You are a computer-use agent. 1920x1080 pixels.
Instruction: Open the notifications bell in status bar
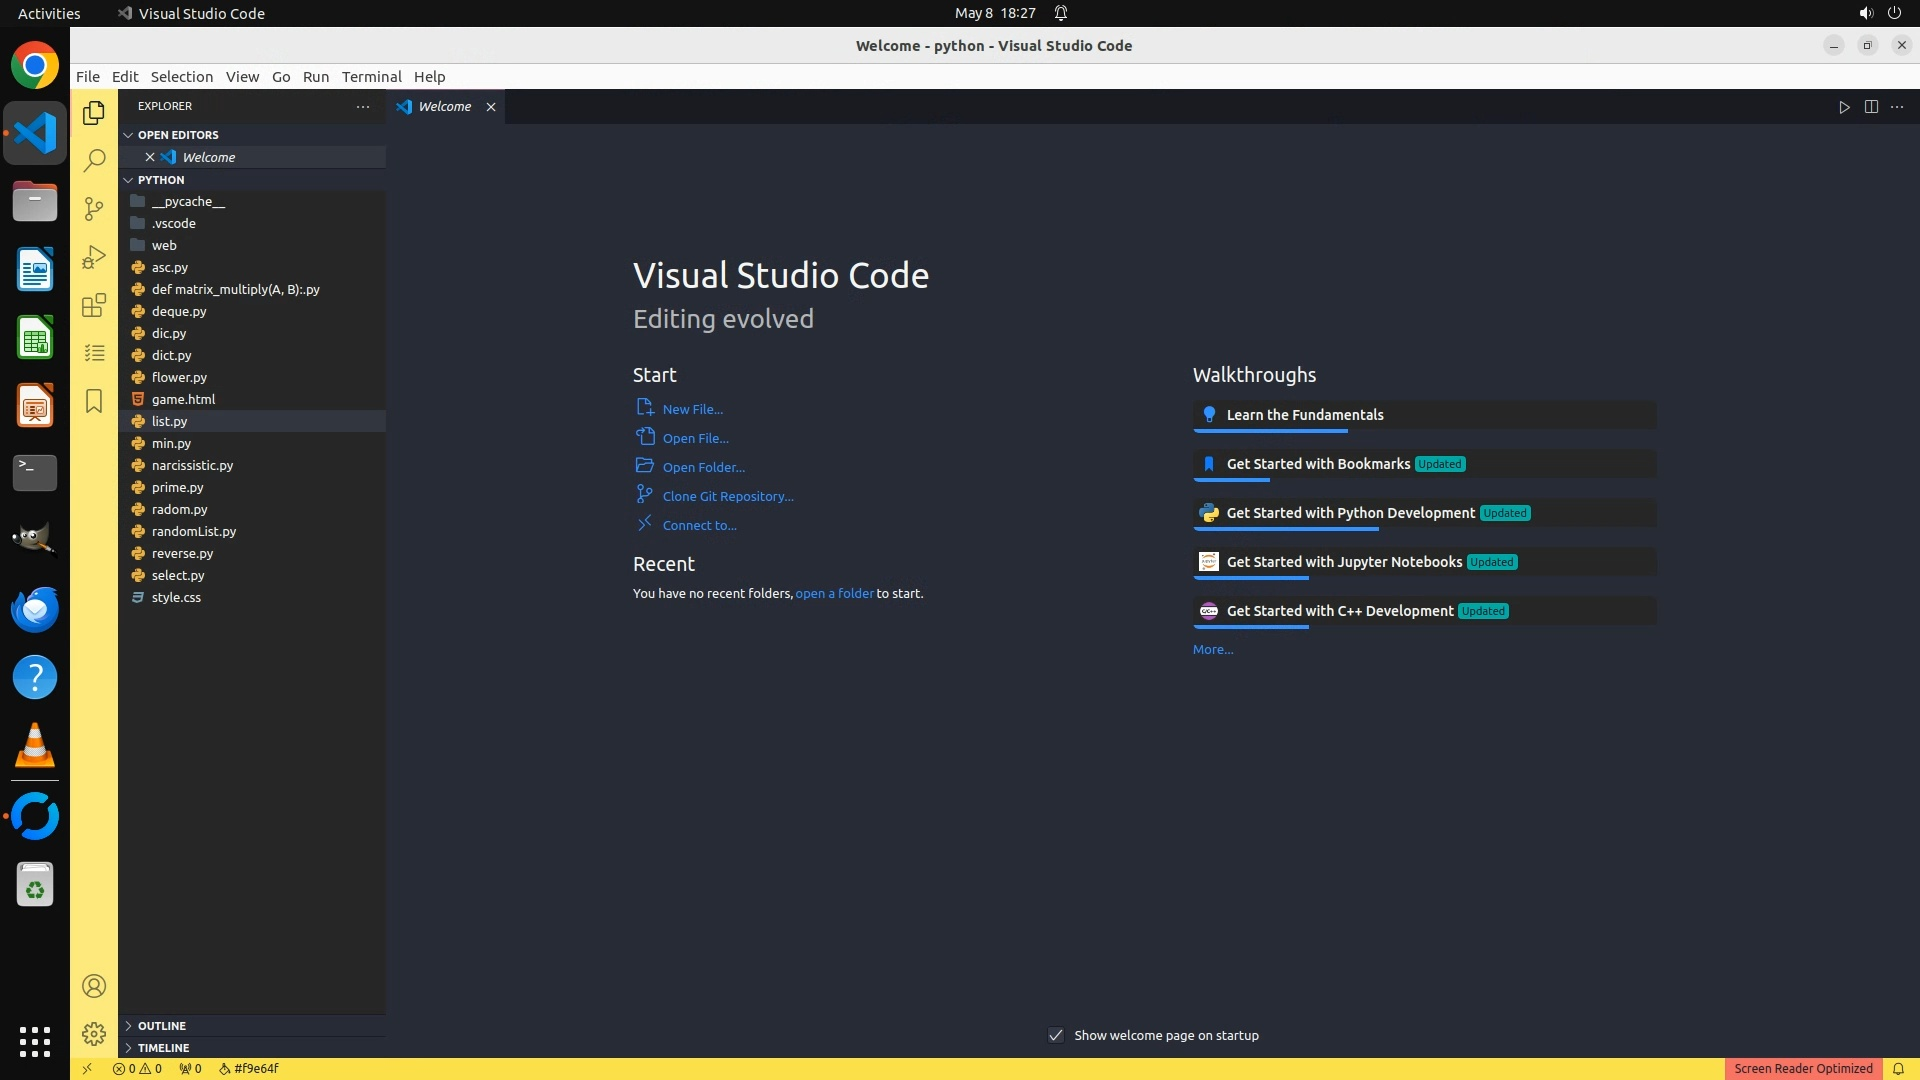point(1898,1068)
